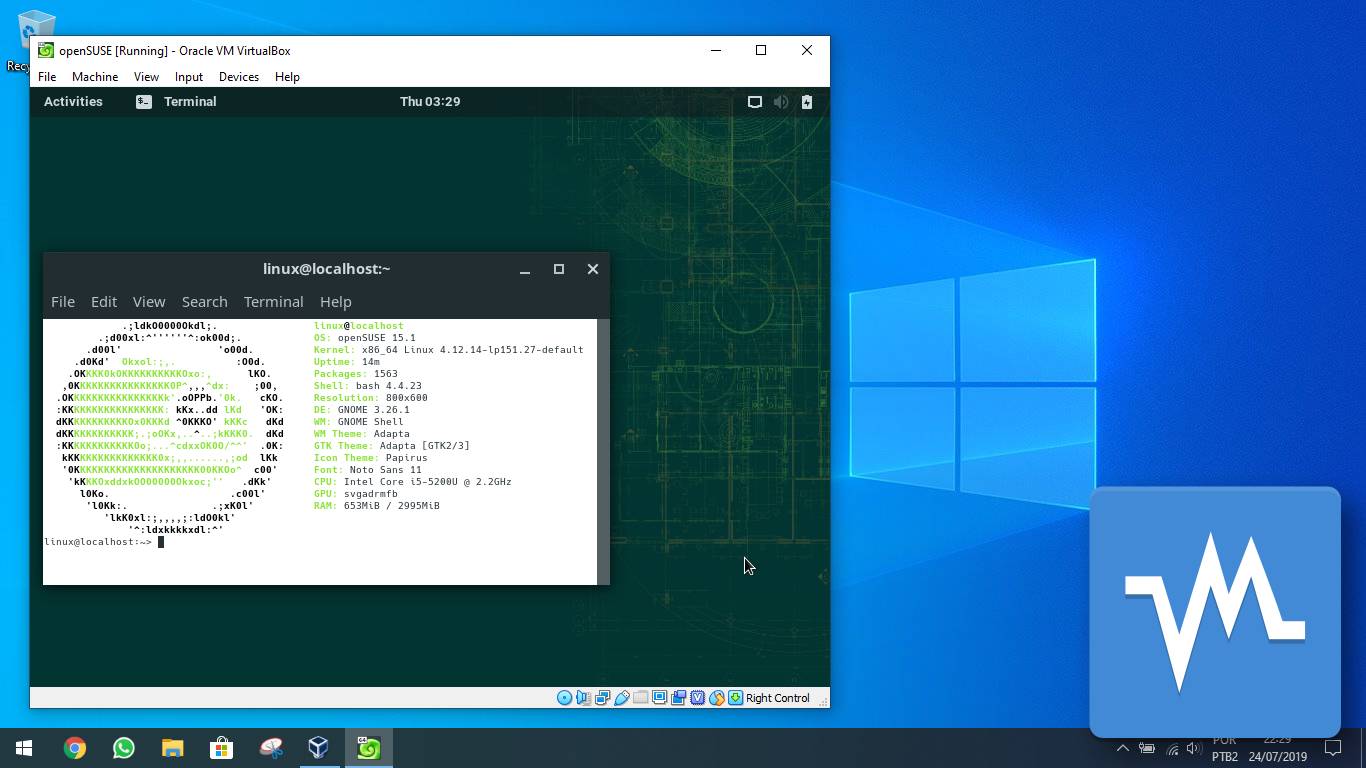Click the openSUSE icon in VirtualBox title bar
The image size is (1366, 768).
tap(46, 51)
